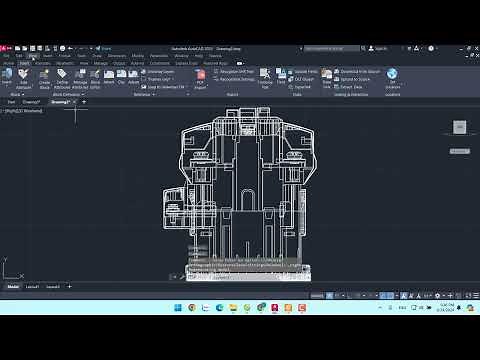Click Download from Source button

357,71
